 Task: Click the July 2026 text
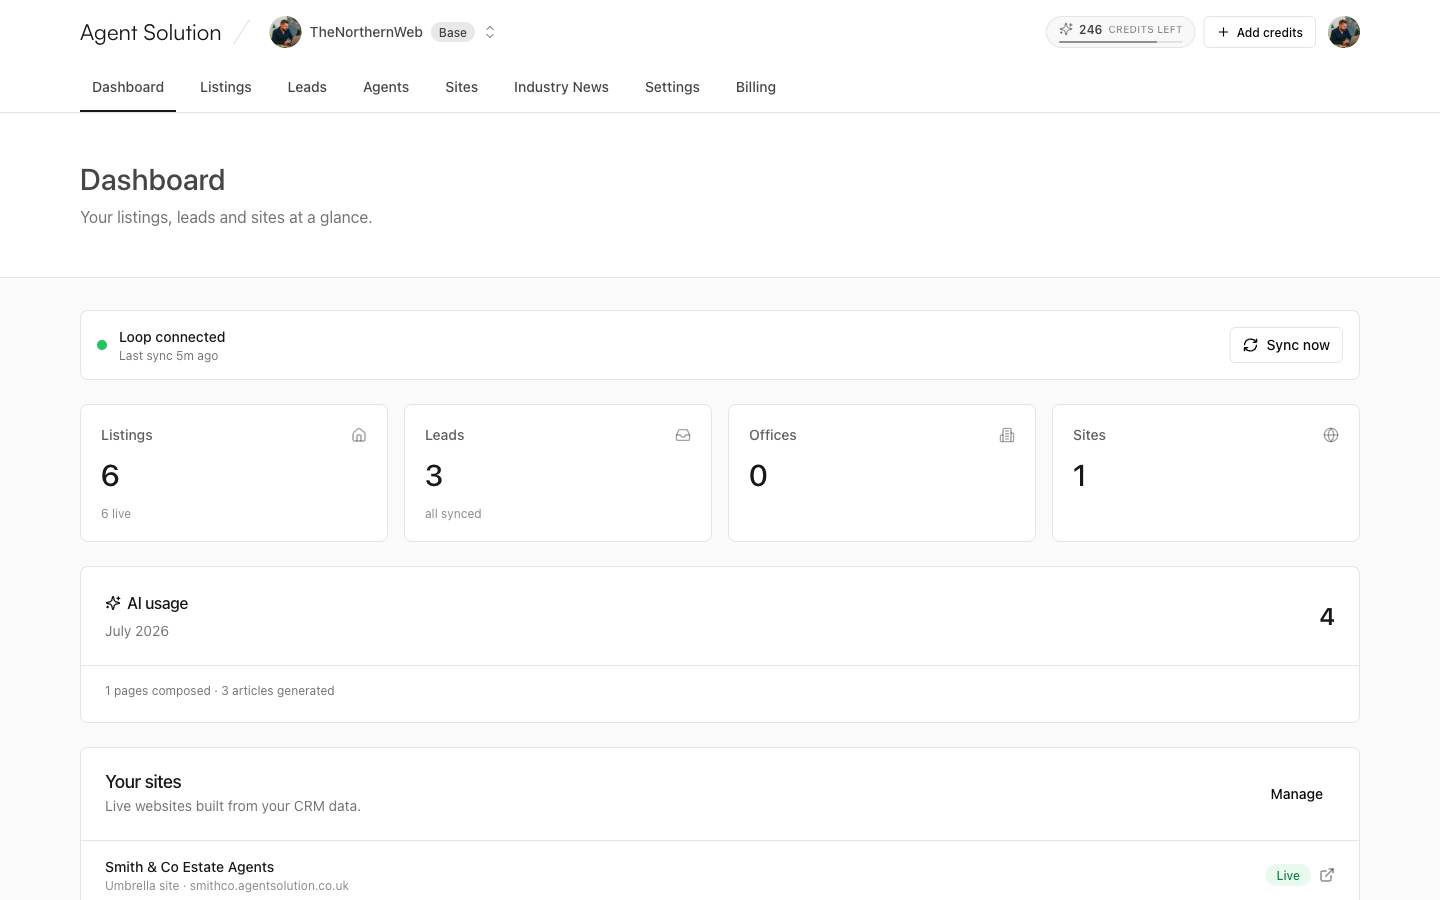coord(137,631)
